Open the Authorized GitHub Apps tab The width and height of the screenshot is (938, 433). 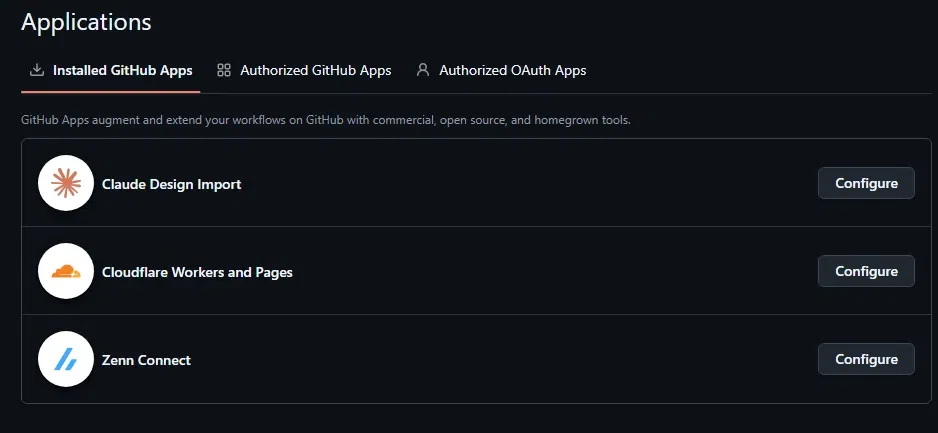click(x=304, y=71)
